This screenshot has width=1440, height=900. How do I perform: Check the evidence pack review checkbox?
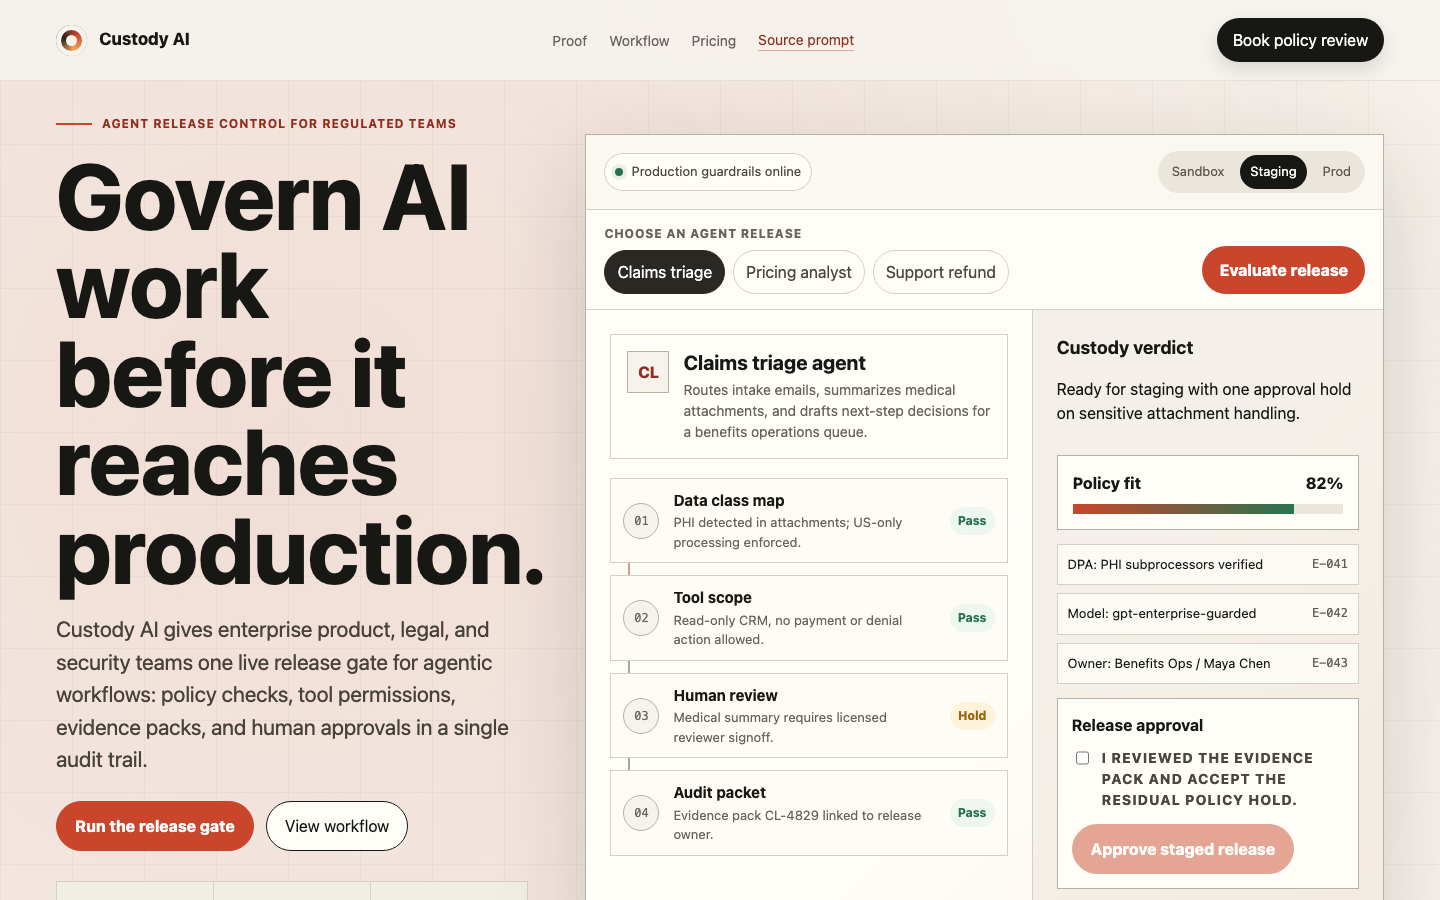click(x=1082, y=758)
